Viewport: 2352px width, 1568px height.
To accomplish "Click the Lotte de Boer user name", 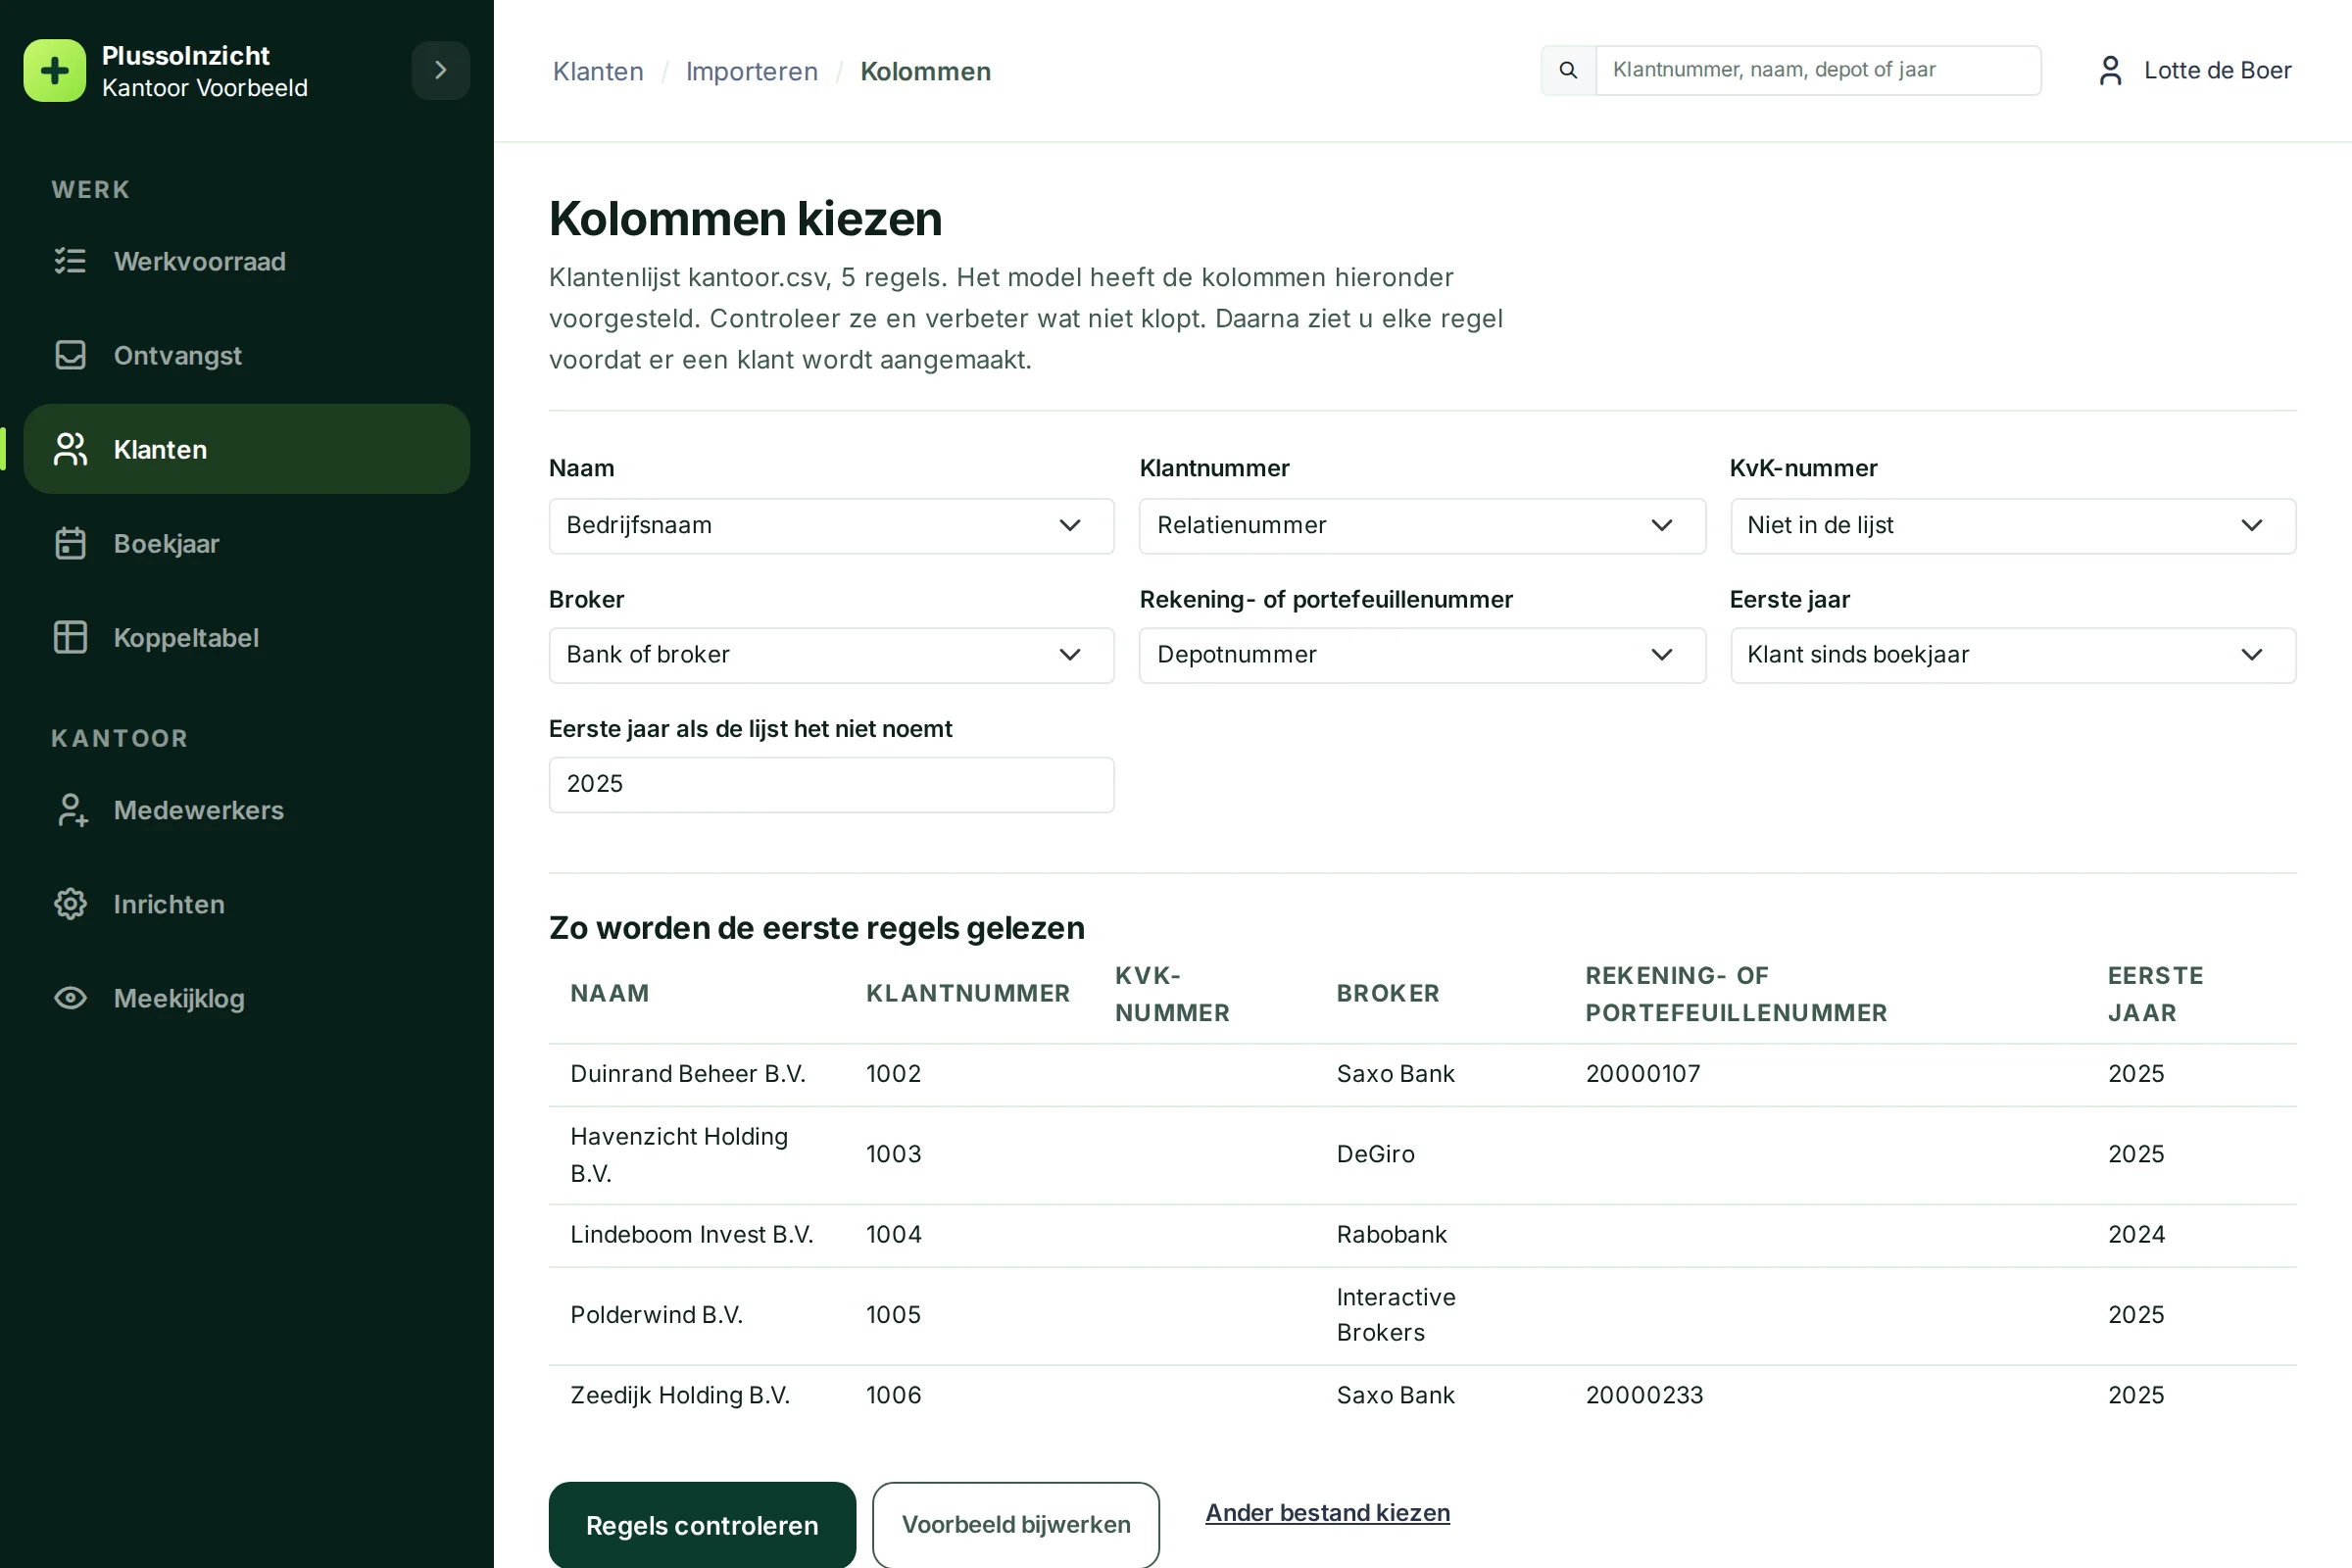I will click(2218, 70).
